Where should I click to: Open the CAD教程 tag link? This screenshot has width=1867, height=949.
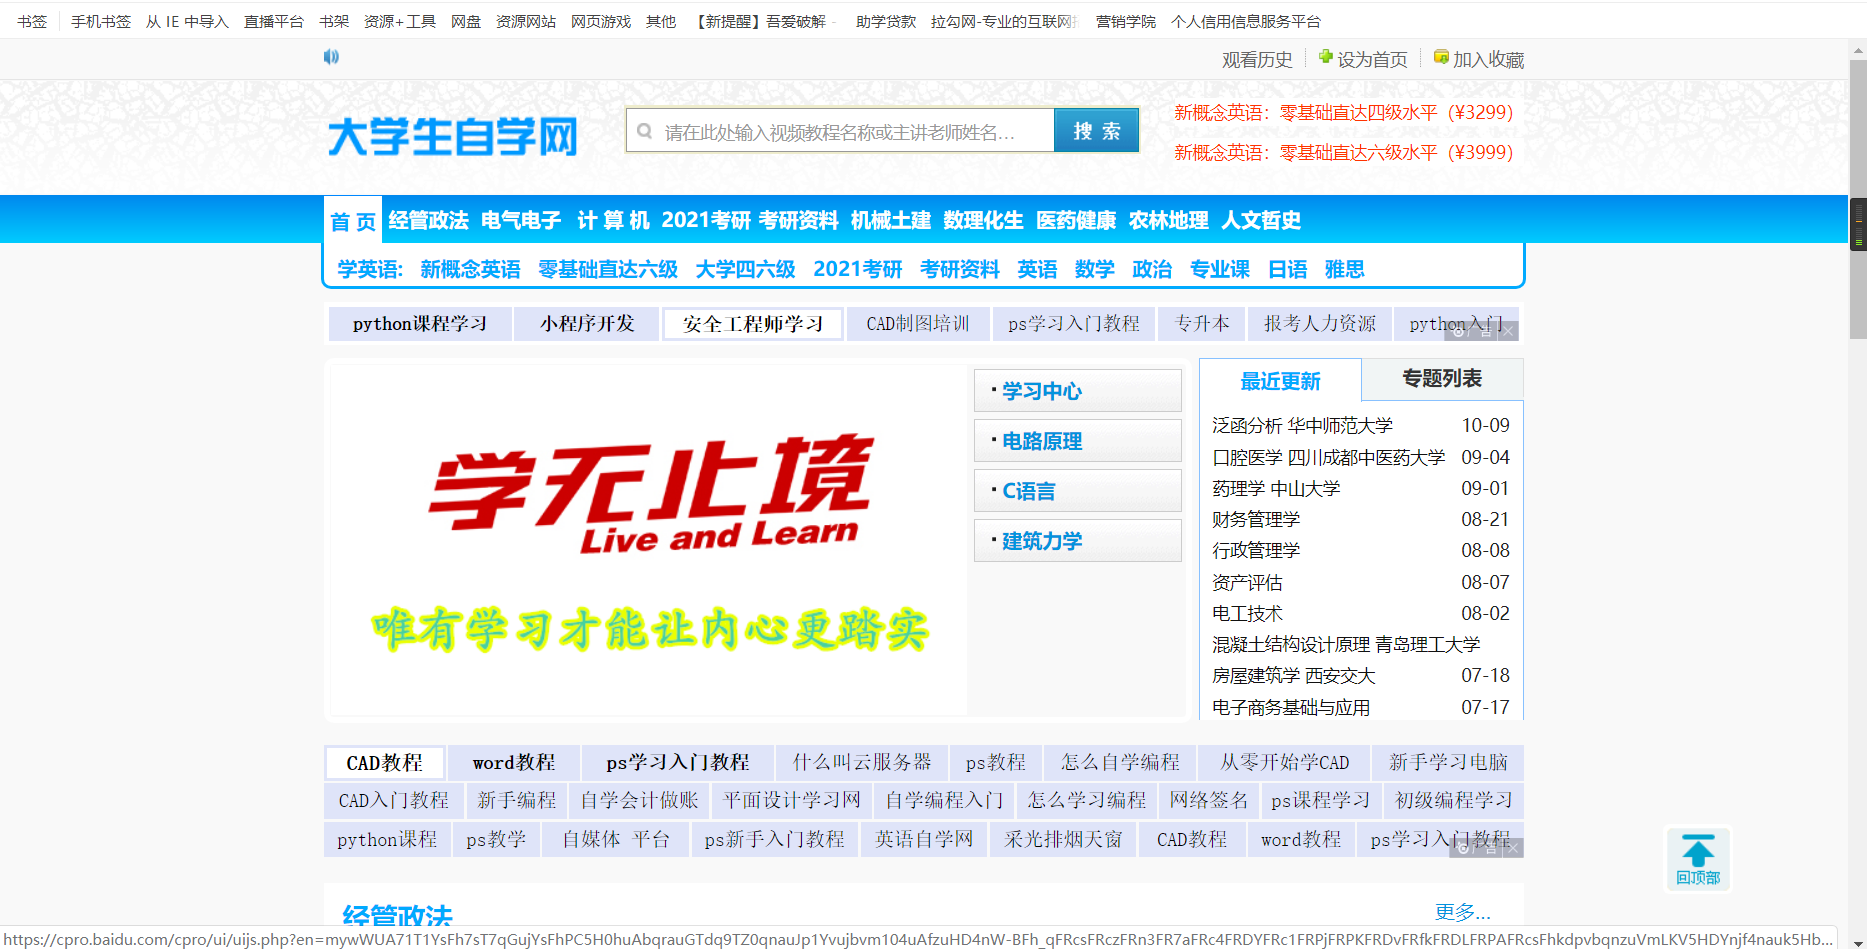[385, 762]
